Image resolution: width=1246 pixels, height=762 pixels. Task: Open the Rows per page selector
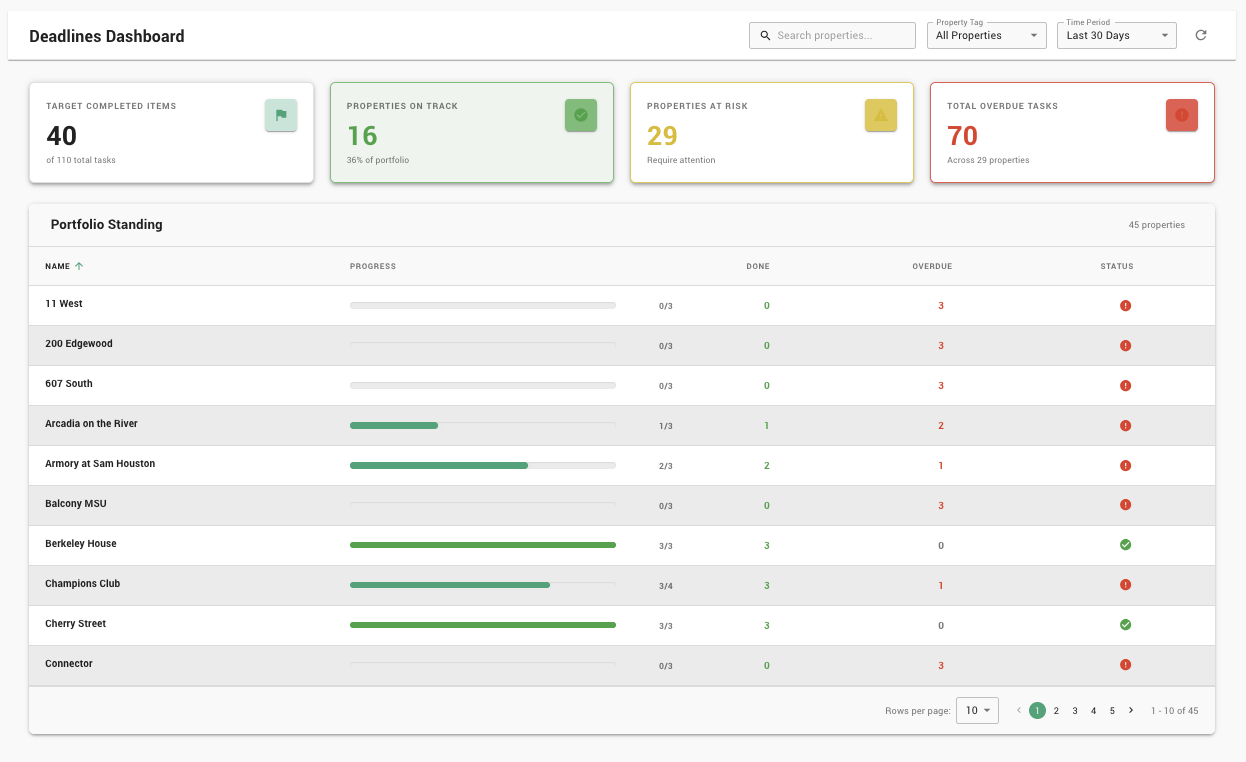click(x=977, y=710)
